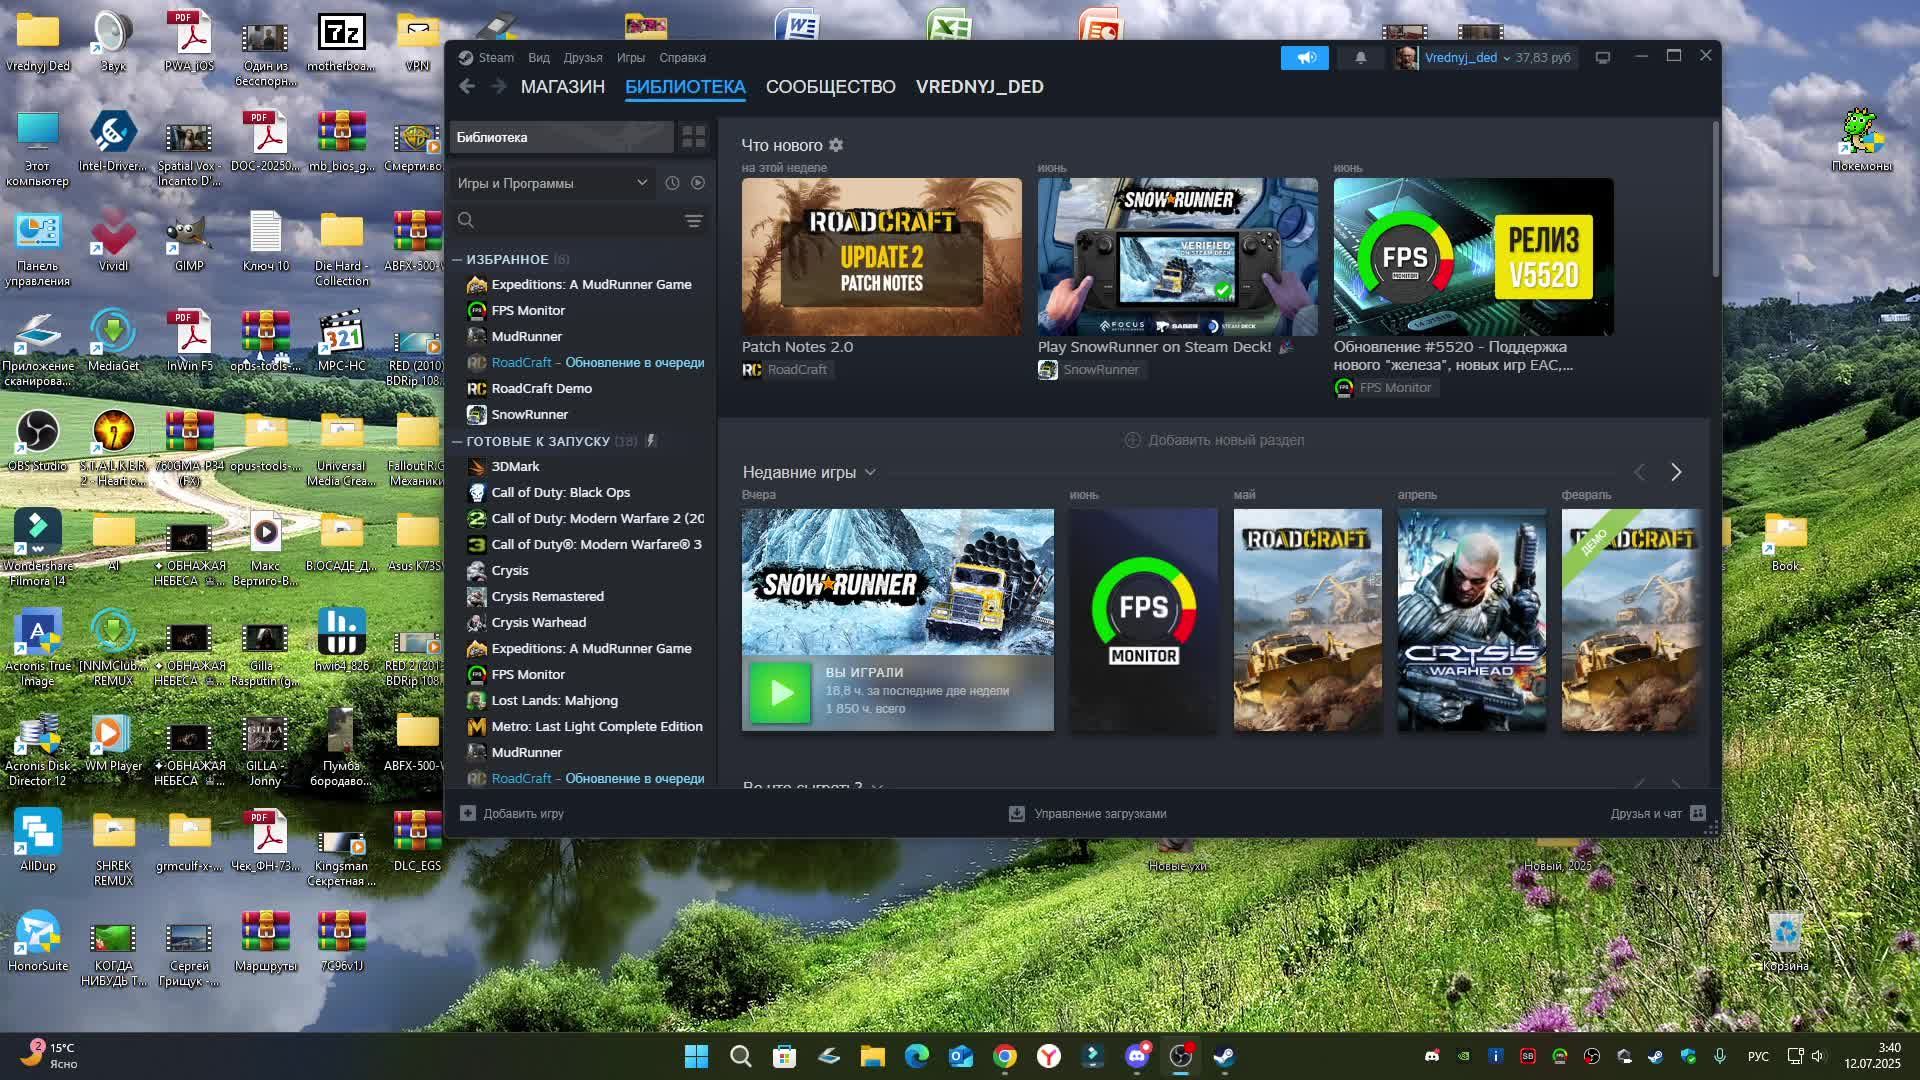
Task: Open the advanced filter icon beside library search
Action: point(693,220)
